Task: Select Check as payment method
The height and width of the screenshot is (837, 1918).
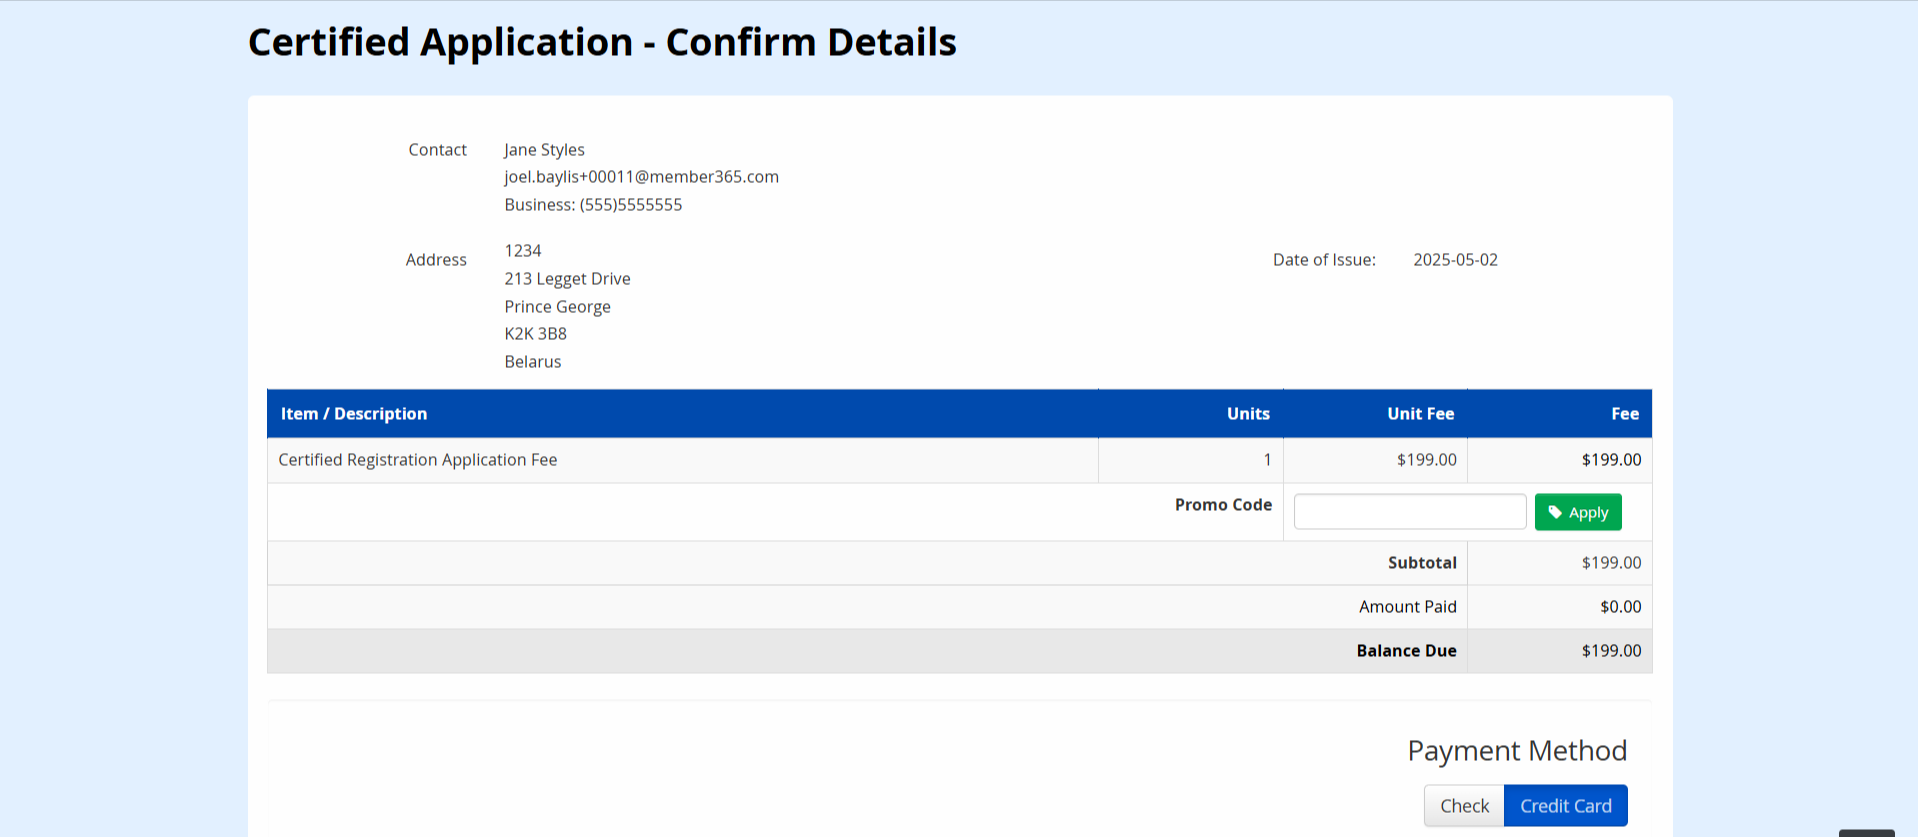Action: coord(1464,806)
